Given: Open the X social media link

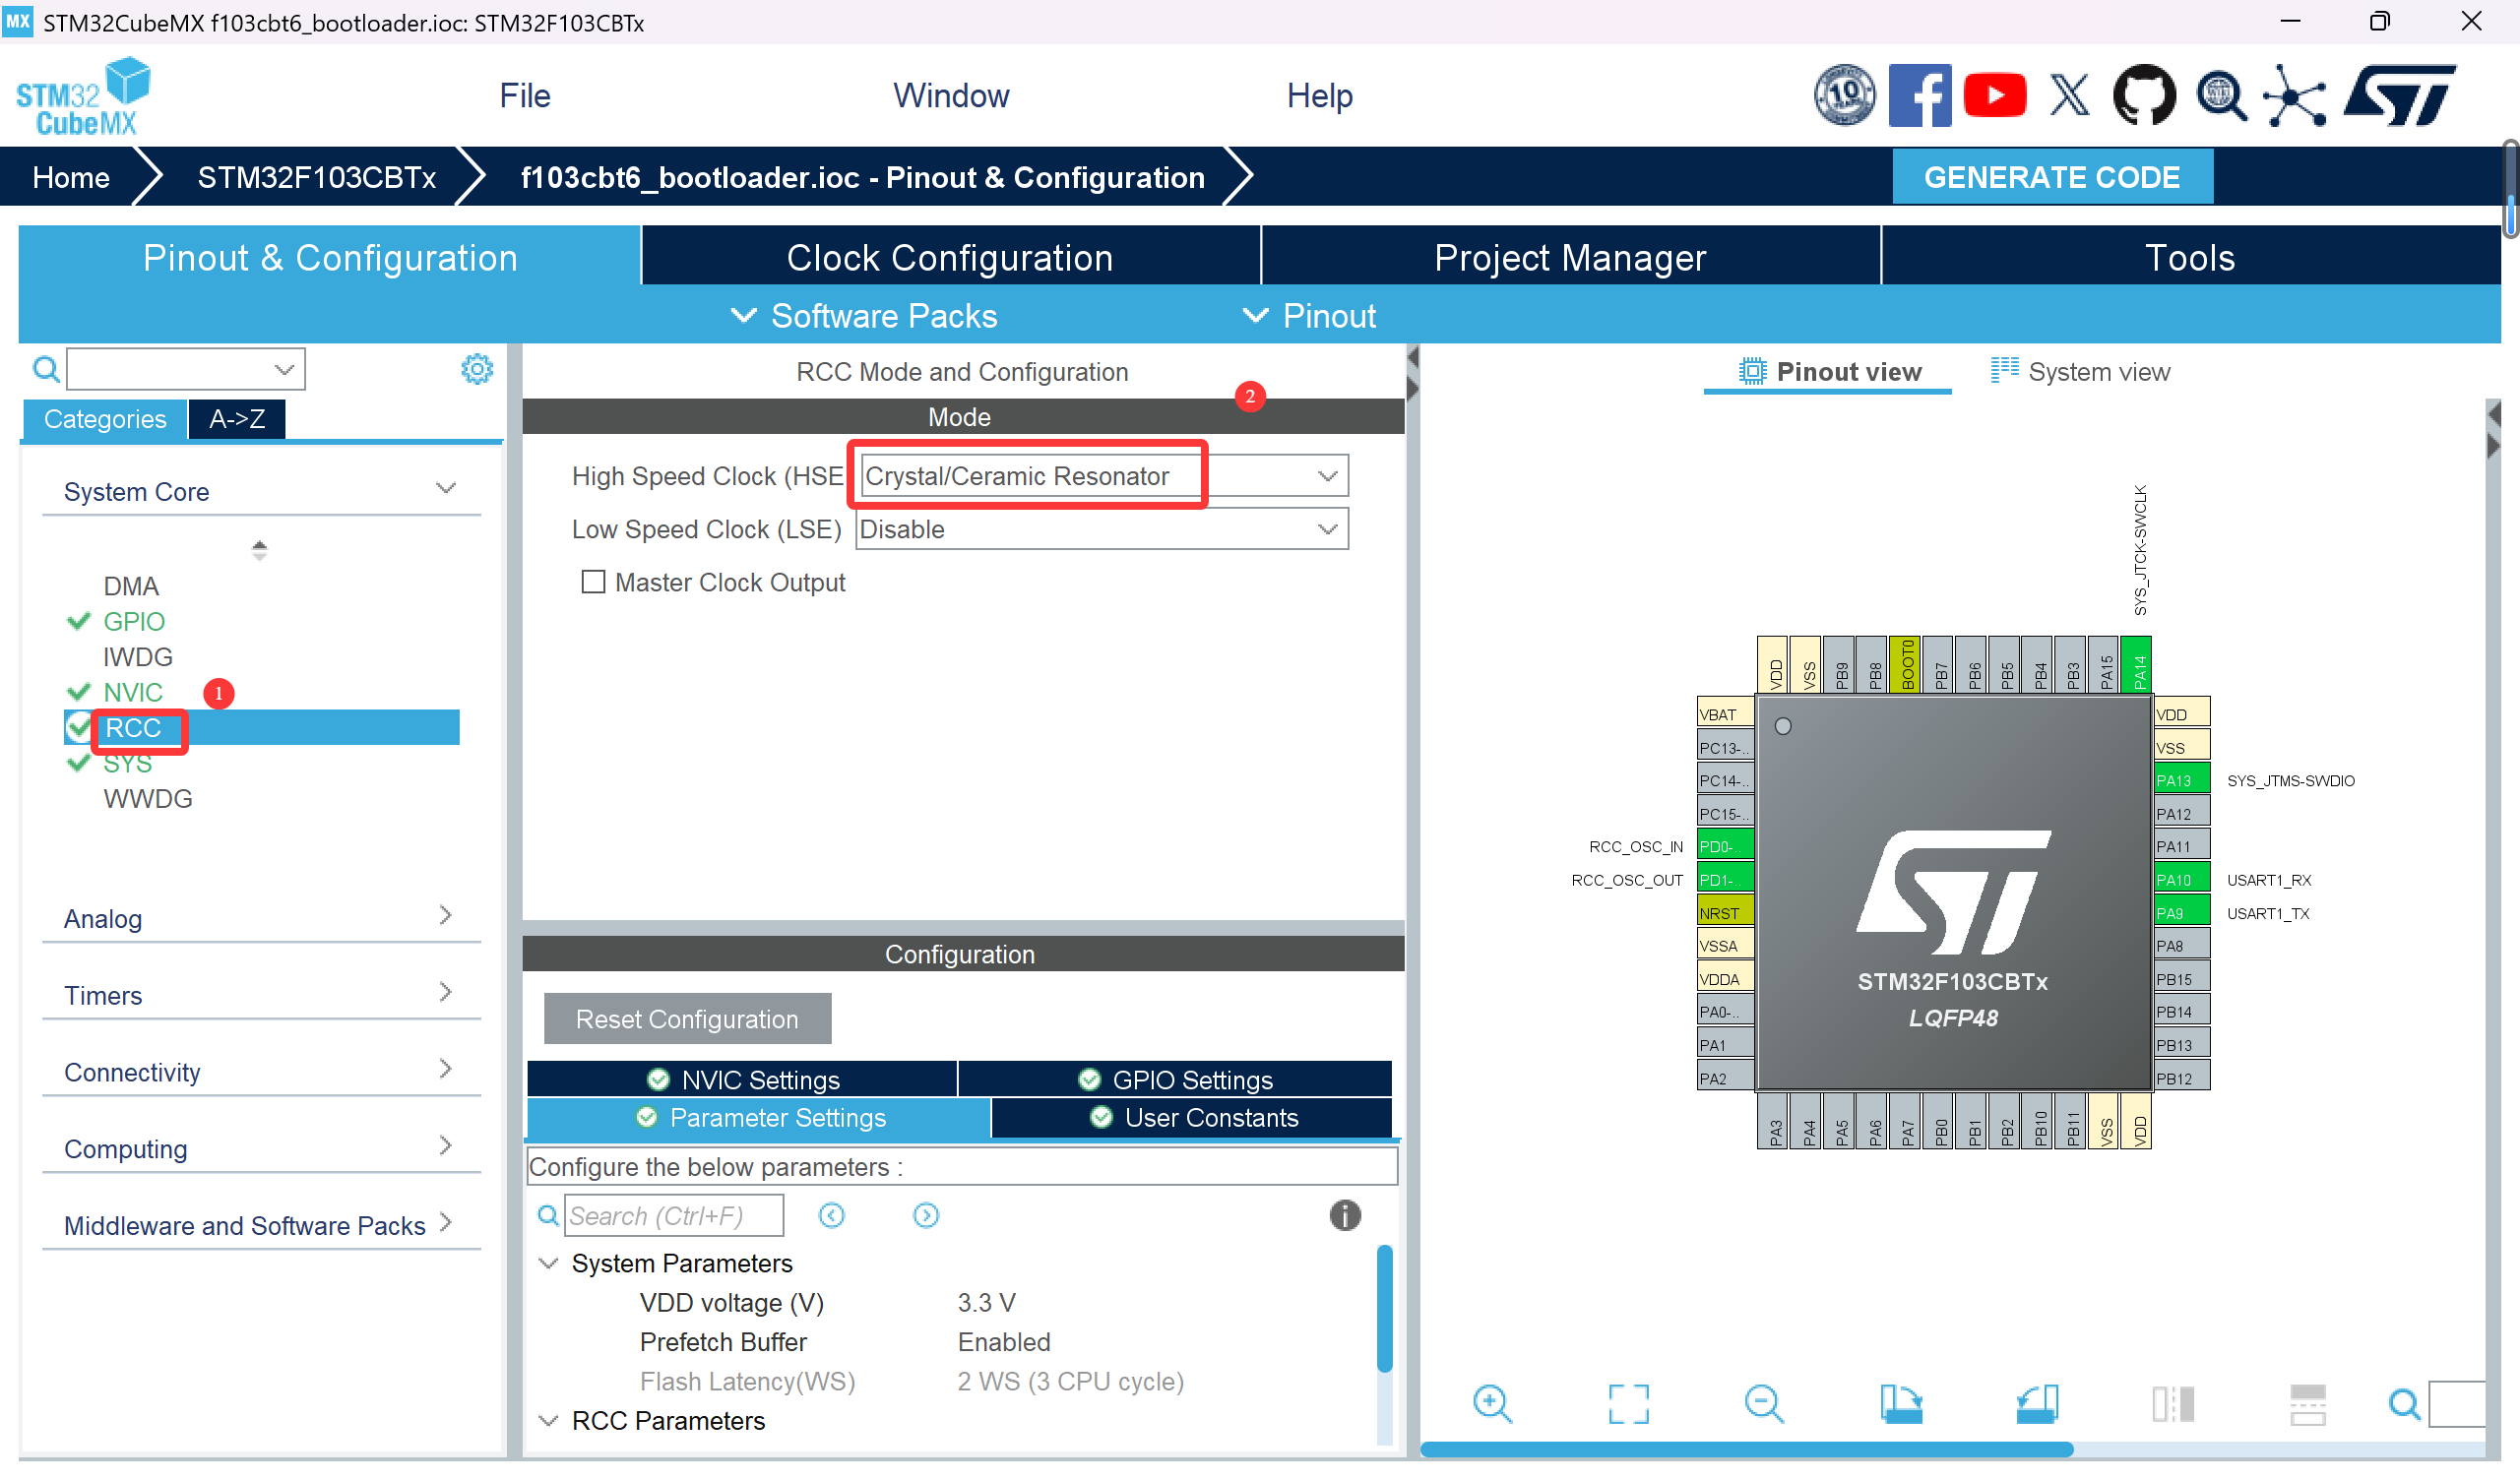Looking at the screenshot, I should 2068,94.
